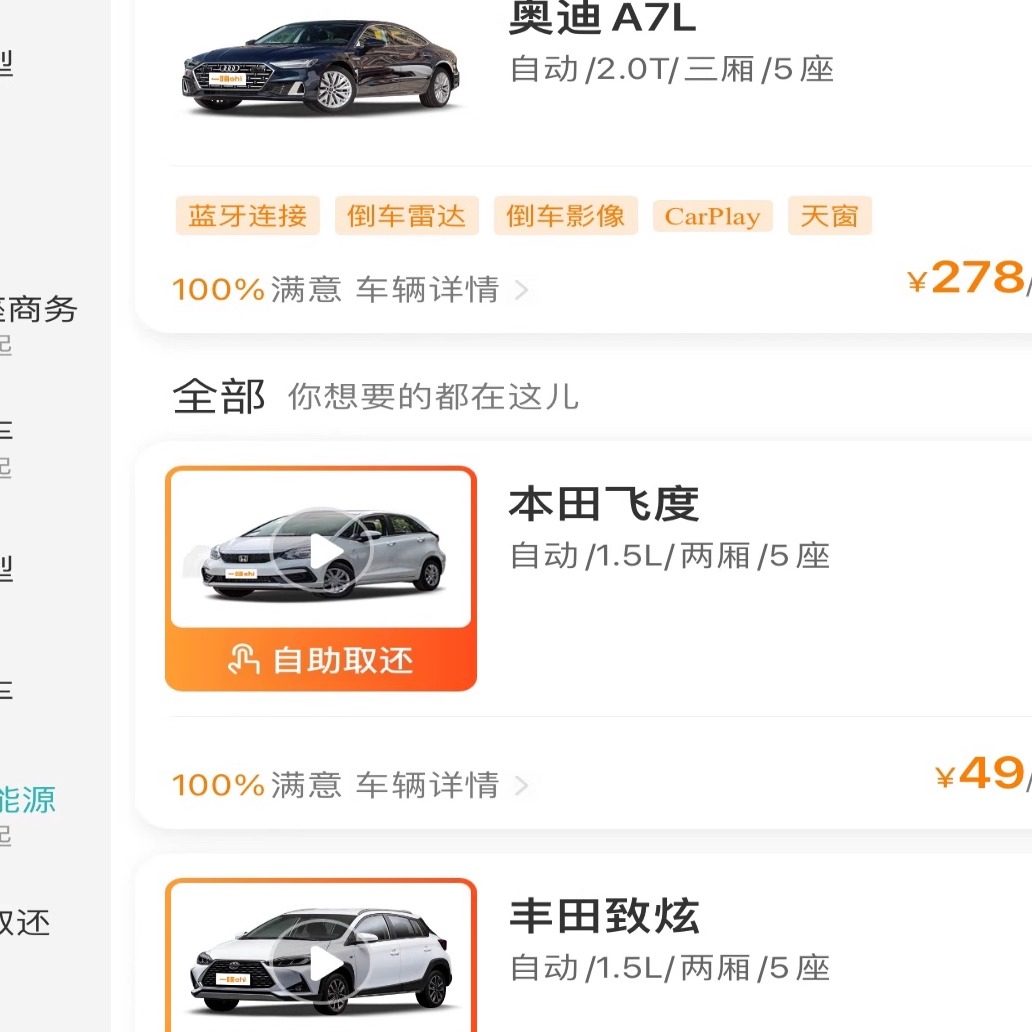The image size is (1032, 1032).
Task: Open the 本田飞度 car title
Action: 603,504
